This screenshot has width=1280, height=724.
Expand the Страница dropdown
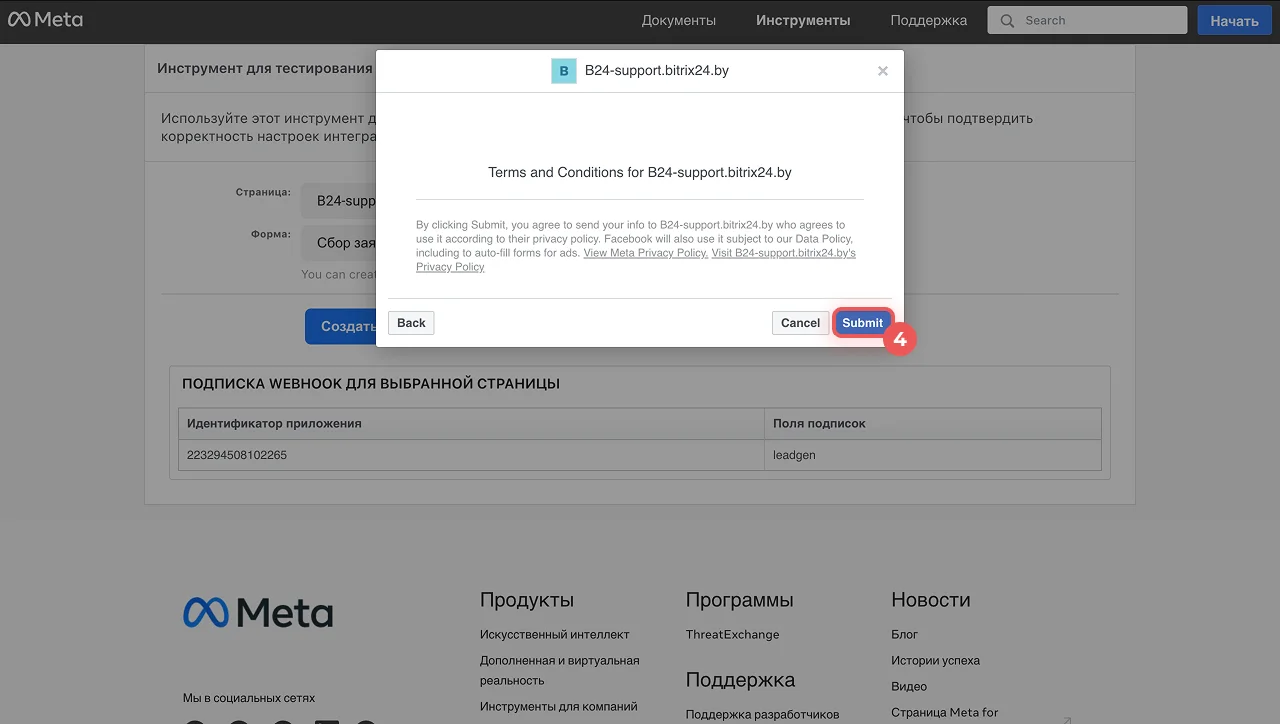(x=340, y=200)
